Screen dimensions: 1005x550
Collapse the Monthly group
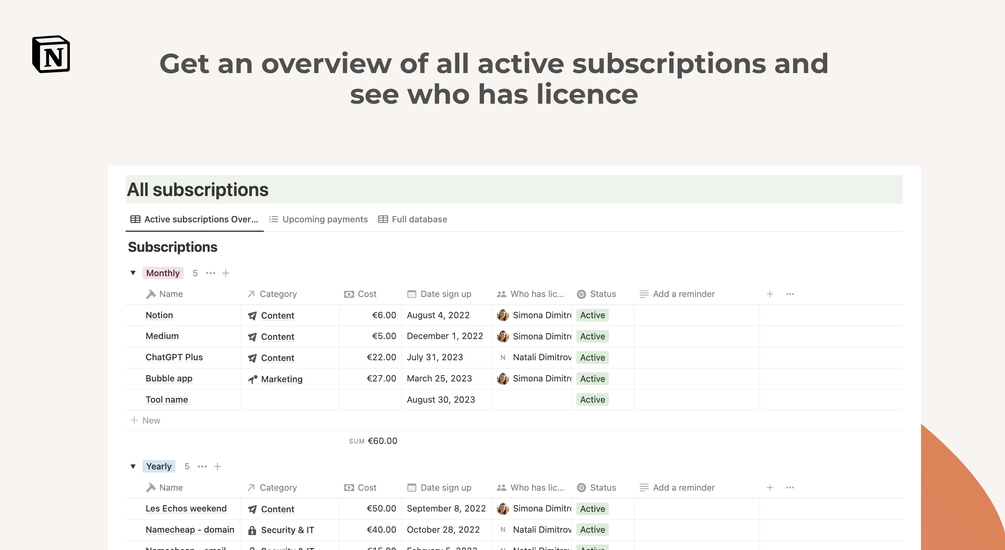click(x=133, y=273)
